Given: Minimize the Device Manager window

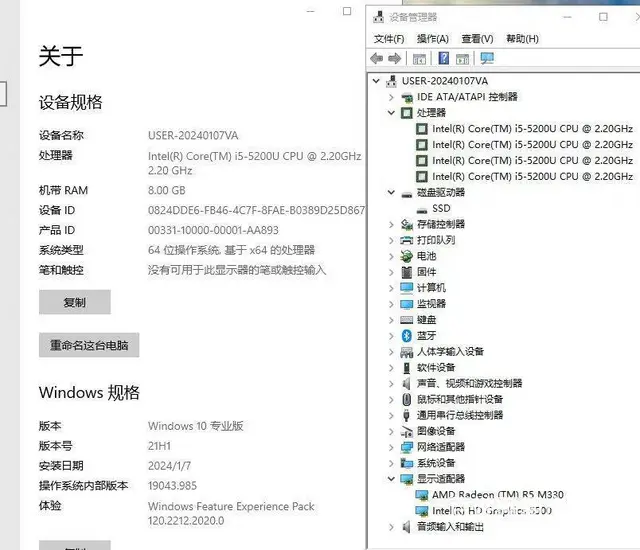Looking at the screenshot, I should [x=567, y=17].
